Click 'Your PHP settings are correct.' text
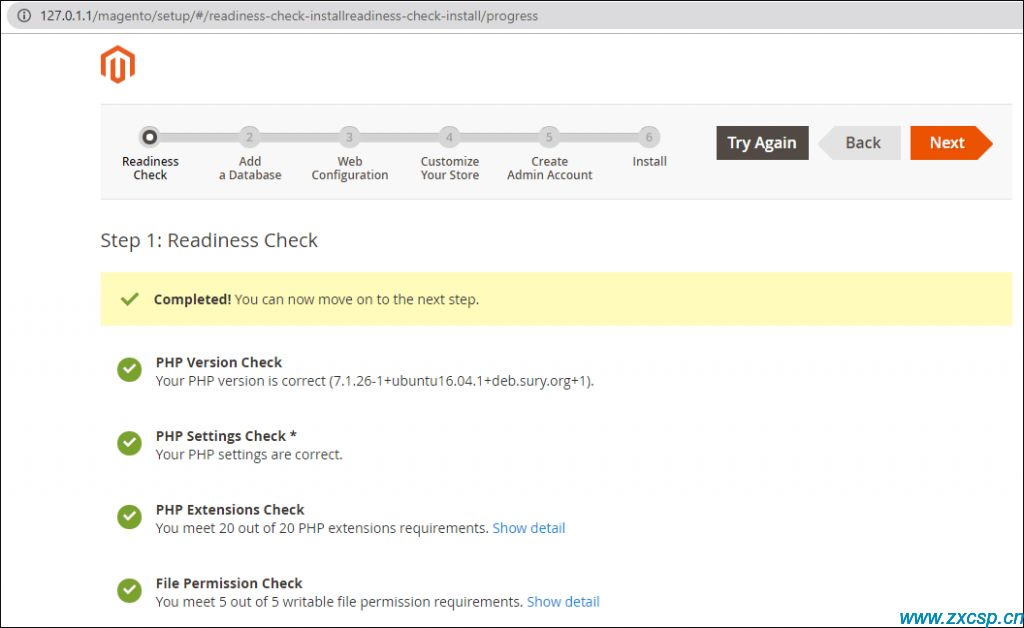The height and width of the screenshot is (628, 1024). tap(249, 454)
